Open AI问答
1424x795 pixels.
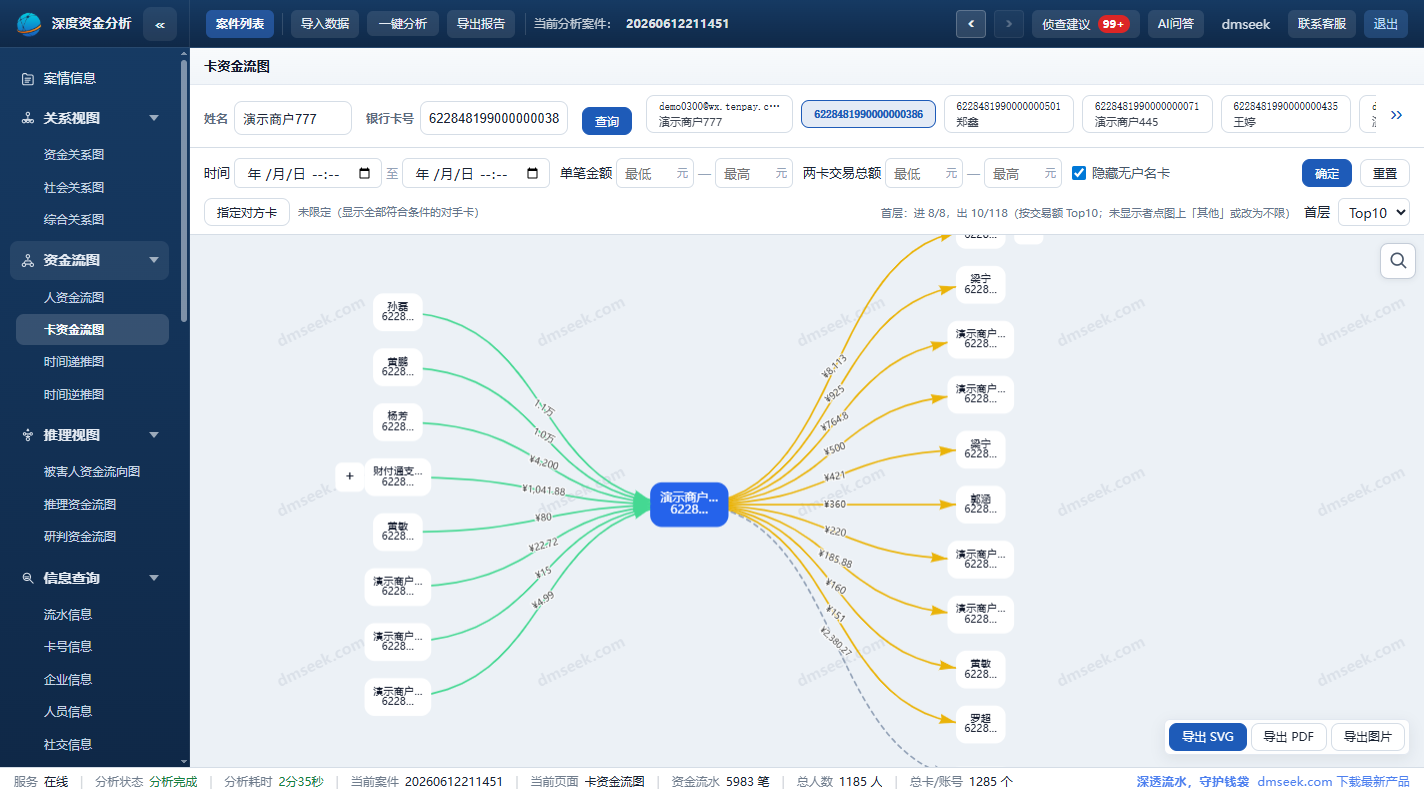pyautogui.click(x=1176, y=24)
